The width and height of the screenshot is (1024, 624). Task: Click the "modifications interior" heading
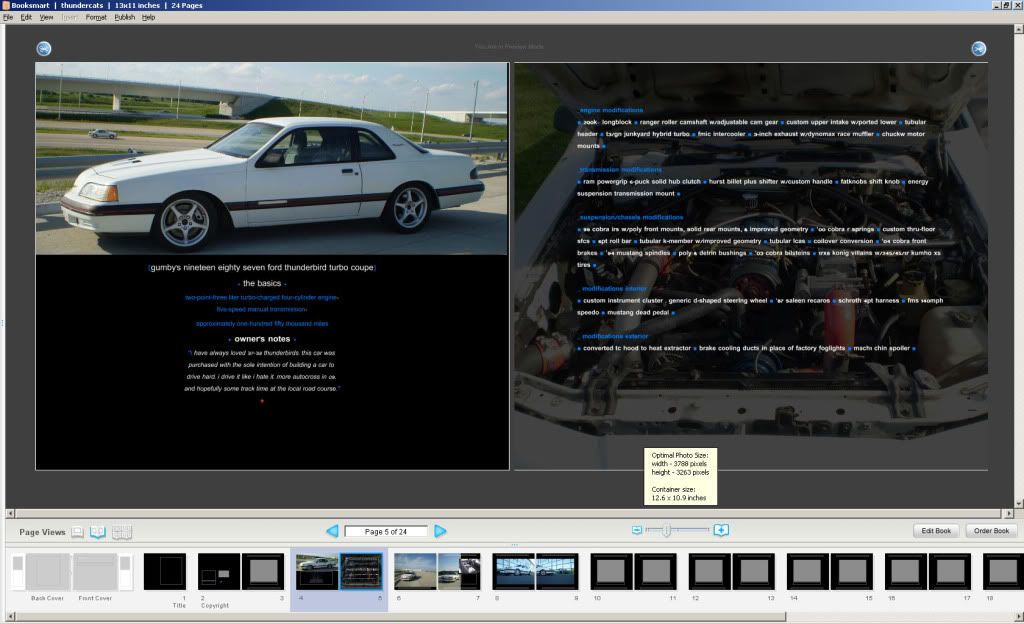click(x=614, y=289)
